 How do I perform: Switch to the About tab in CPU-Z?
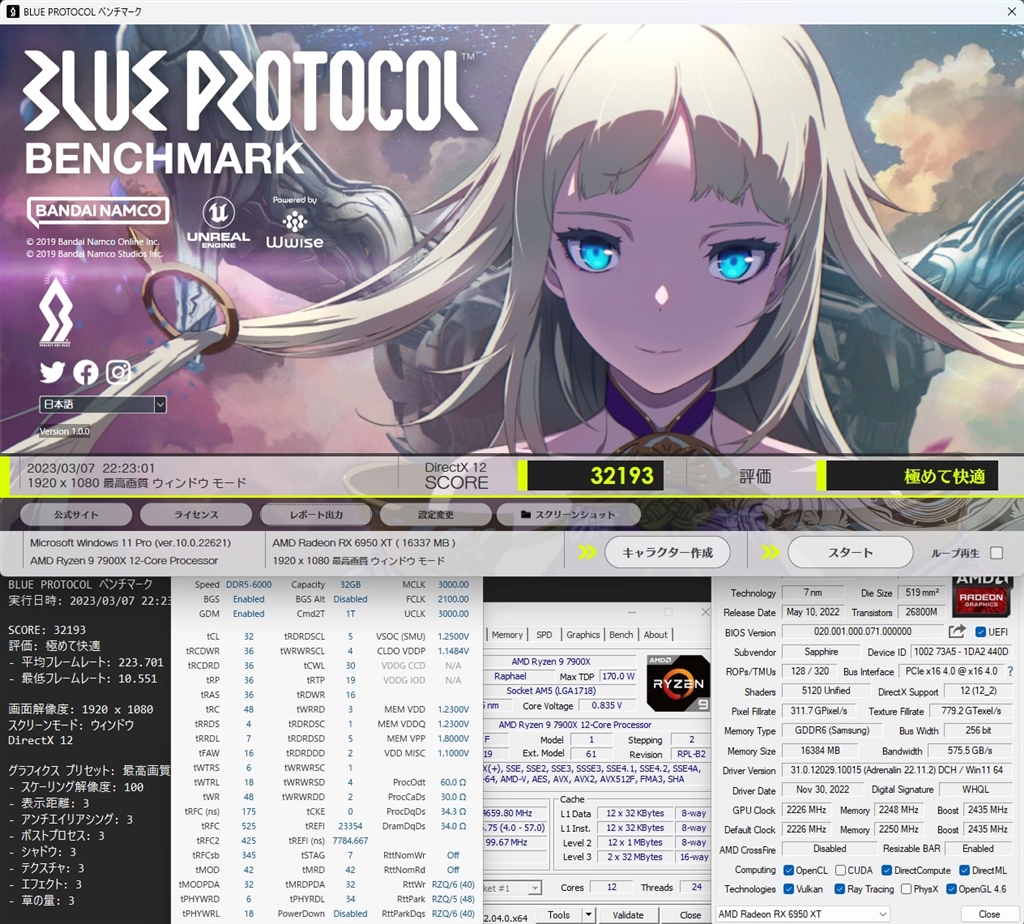655,634
